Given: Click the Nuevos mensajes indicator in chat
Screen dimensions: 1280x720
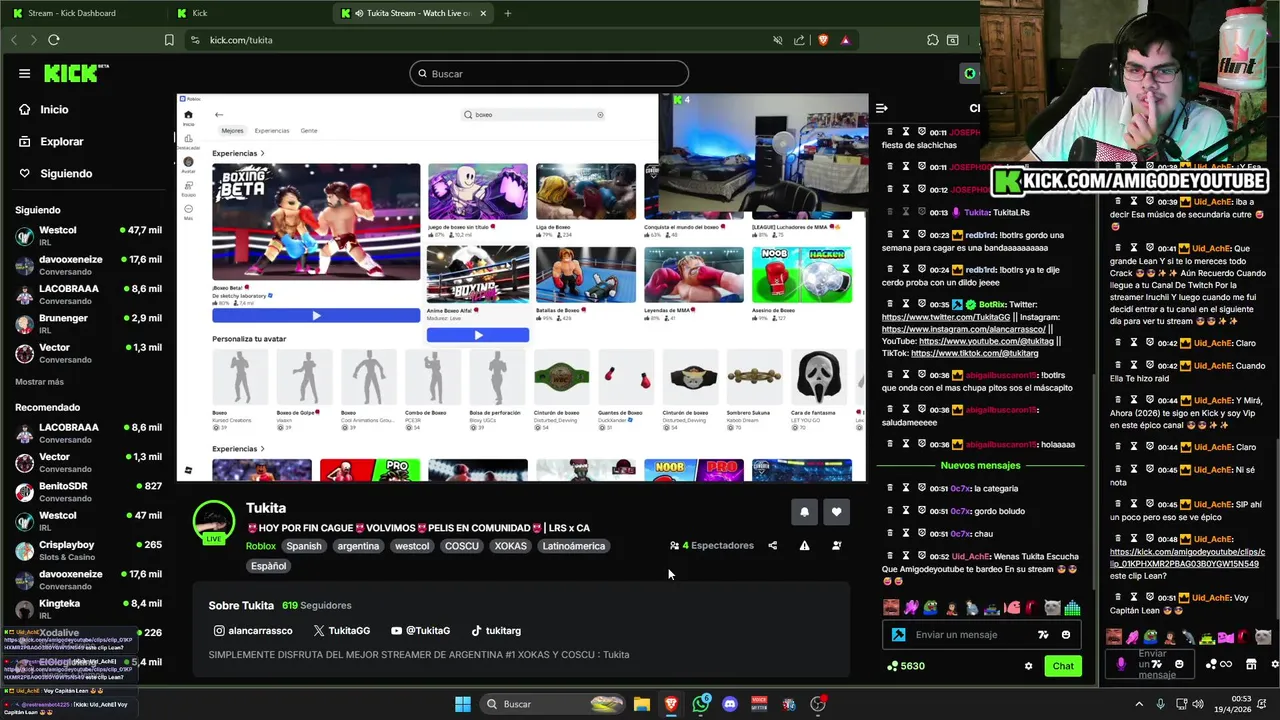Looking at the screenshot, I should (980, 466).
